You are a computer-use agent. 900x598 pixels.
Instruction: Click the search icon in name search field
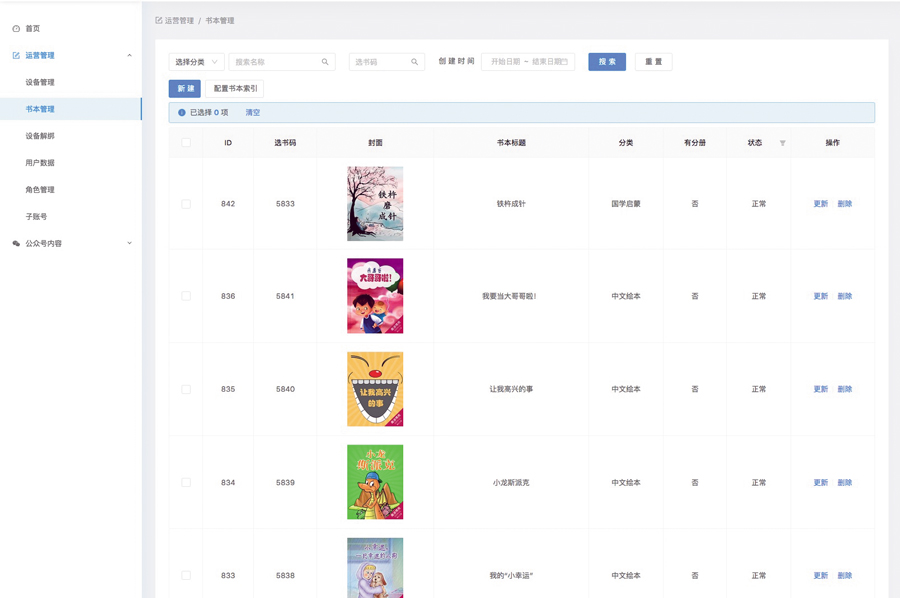[325, 62]
